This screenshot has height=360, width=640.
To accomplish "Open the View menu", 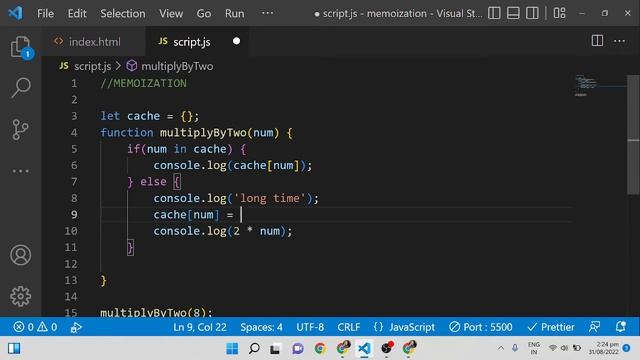I will (x=171, y=13).
